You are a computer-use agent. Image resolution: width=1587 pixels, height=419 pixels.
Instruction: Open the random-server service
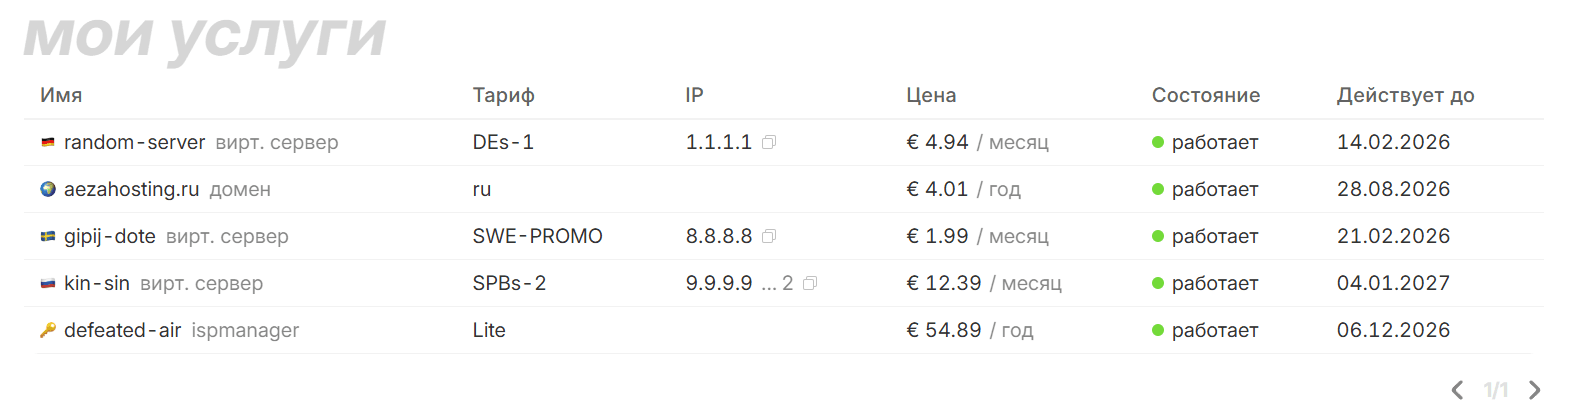134,143
